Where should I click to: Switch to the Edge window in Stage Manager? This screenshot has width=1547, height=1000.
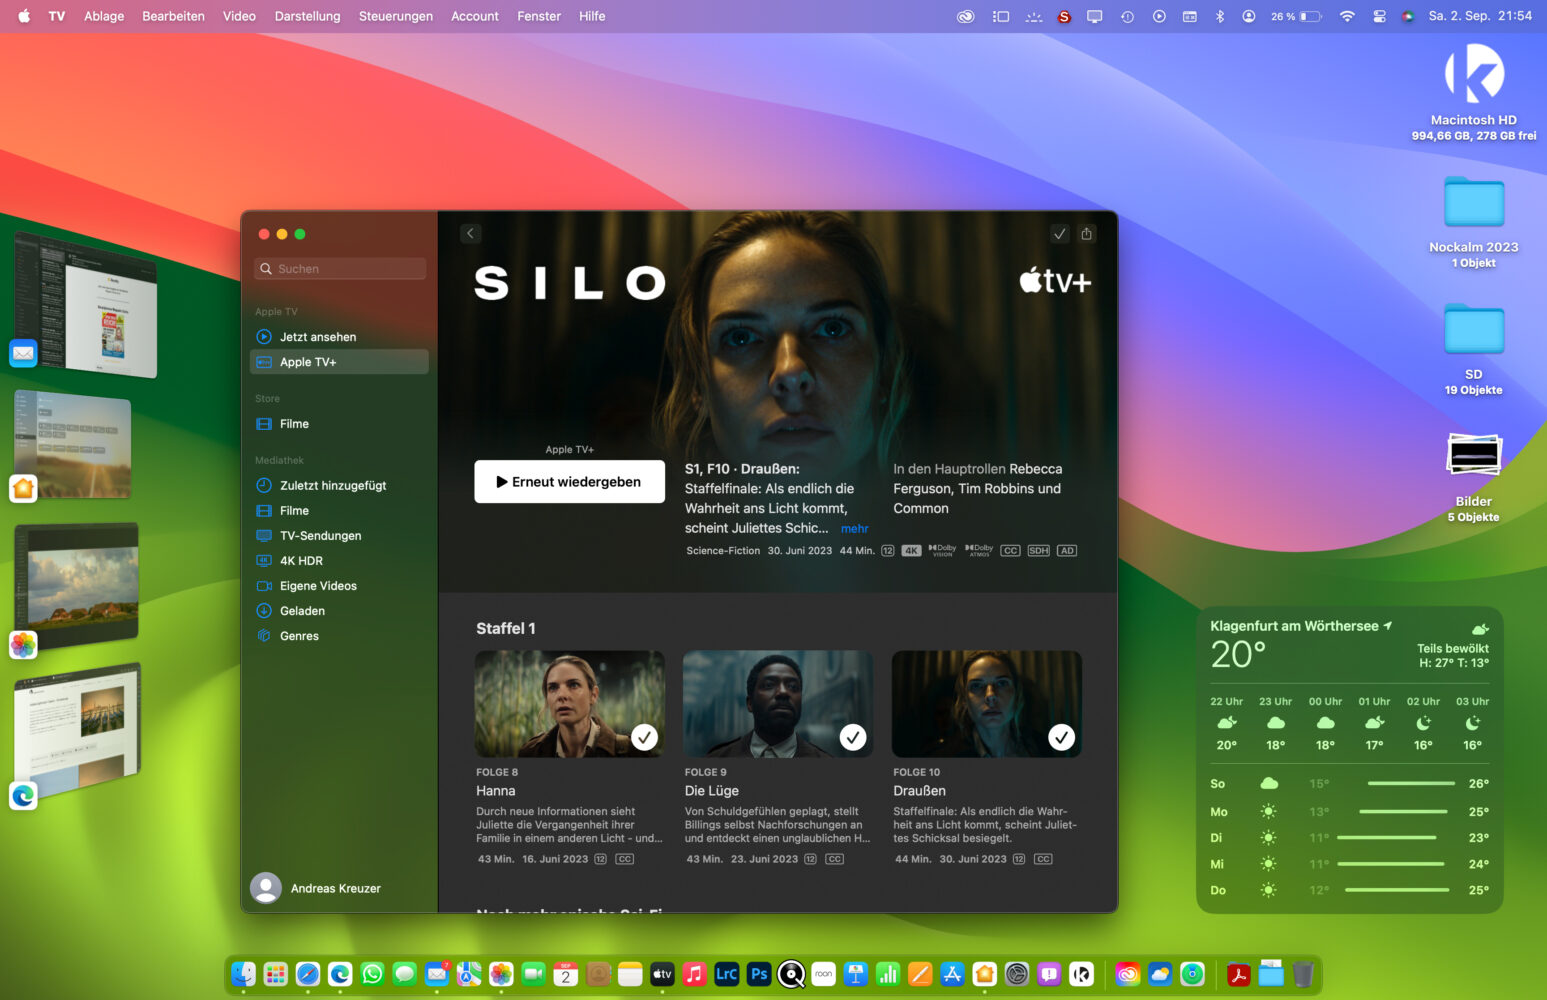pyautogui.click(x=77, y=730)
